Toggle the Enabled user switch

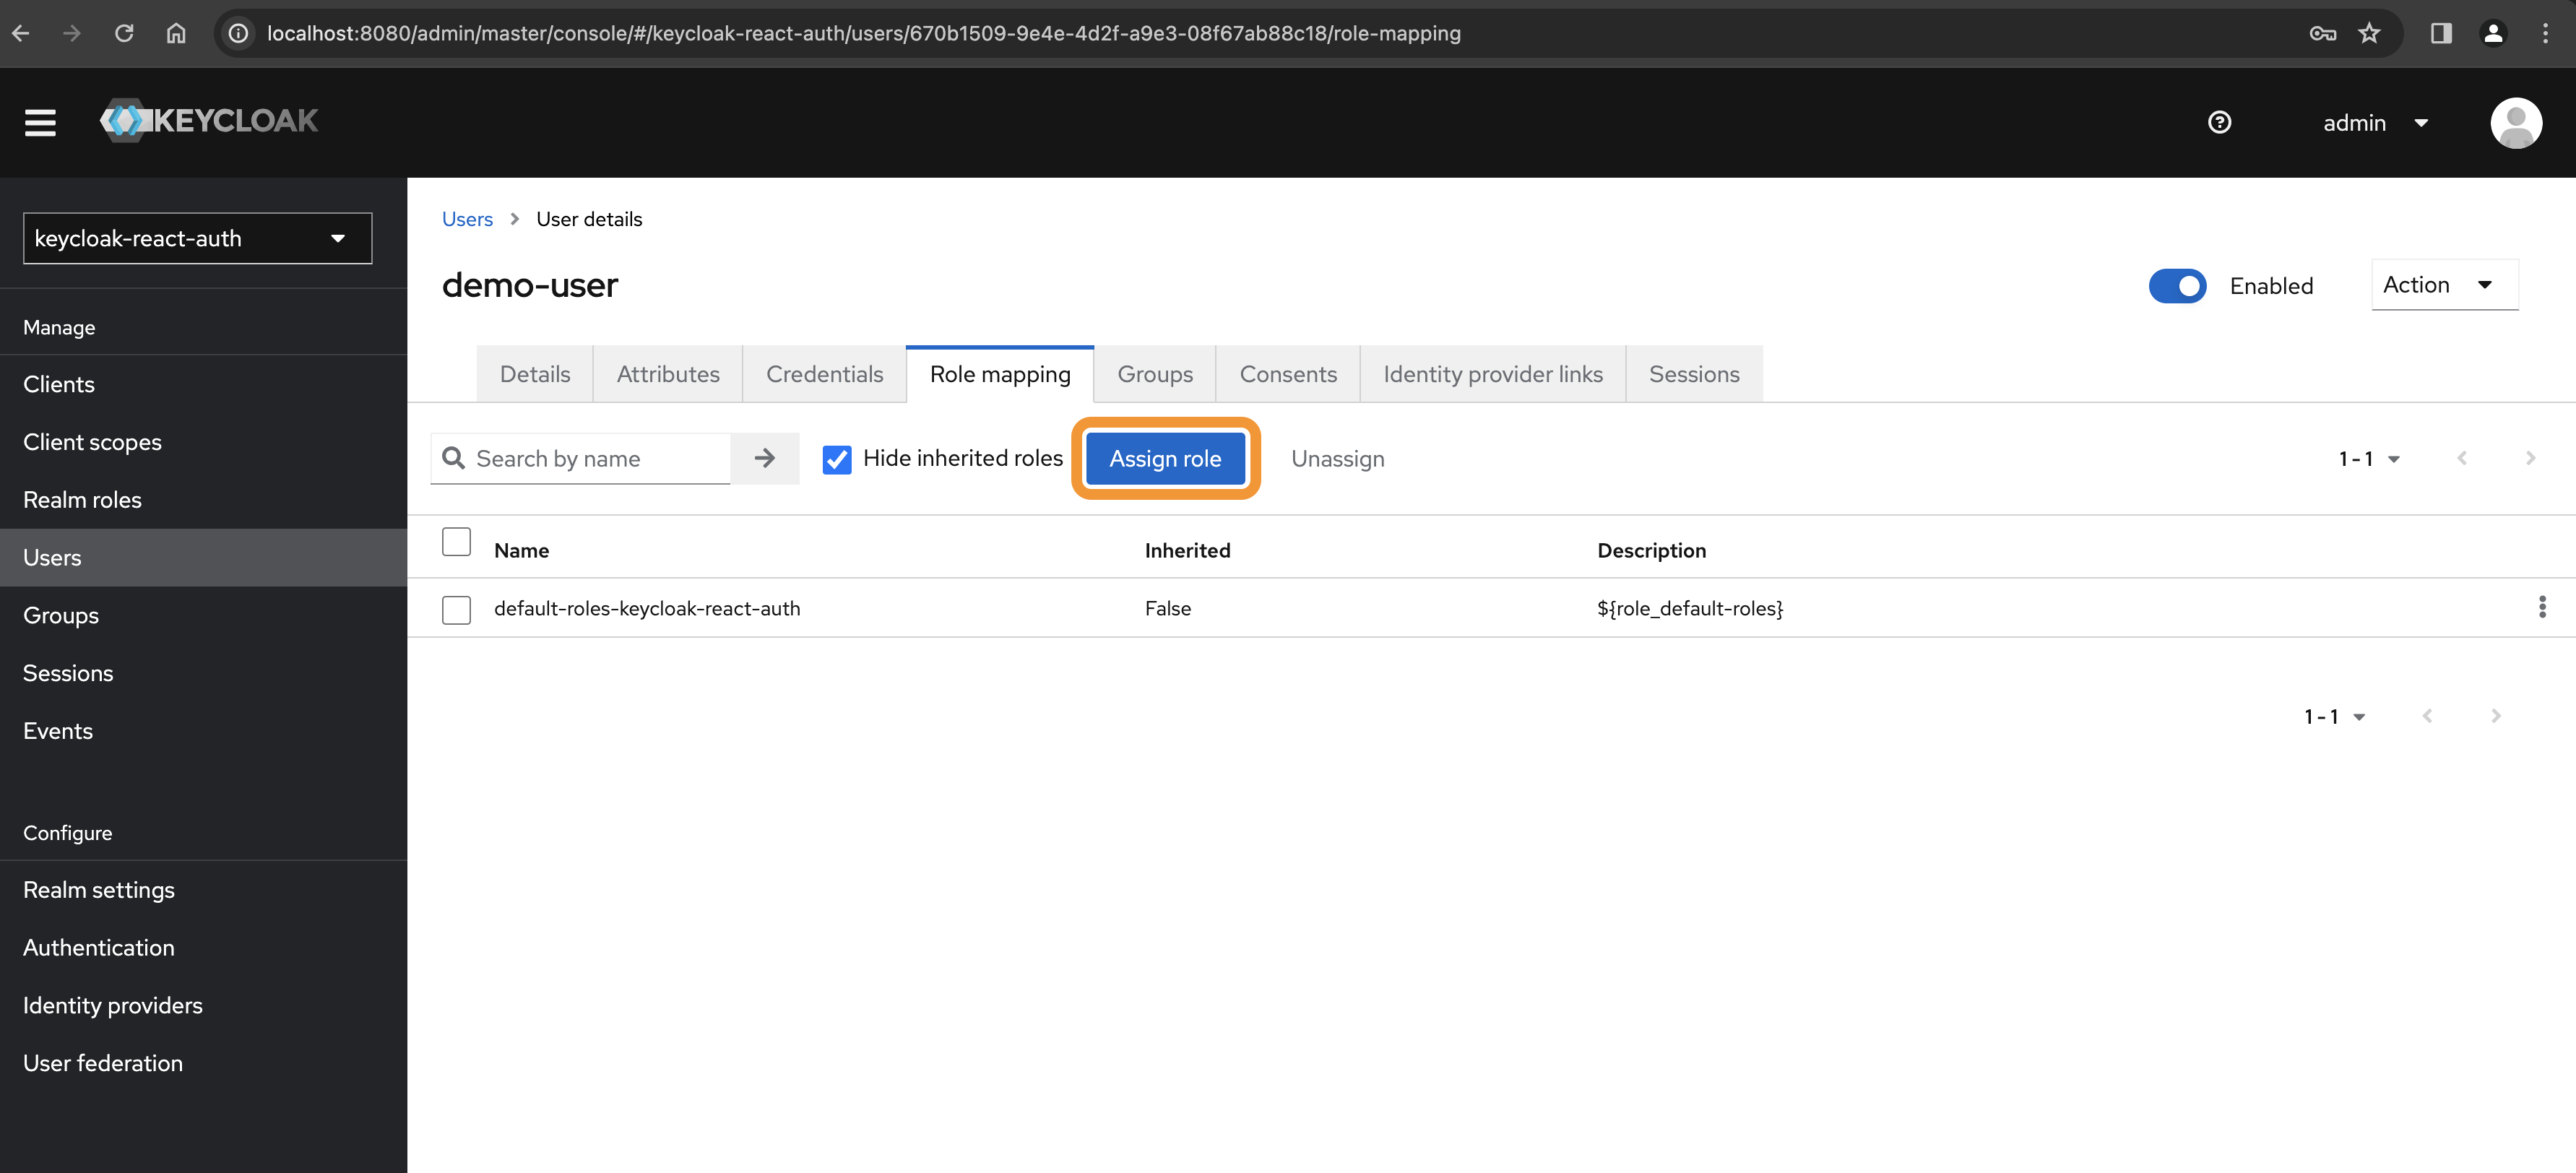(x=2177, y=286)
